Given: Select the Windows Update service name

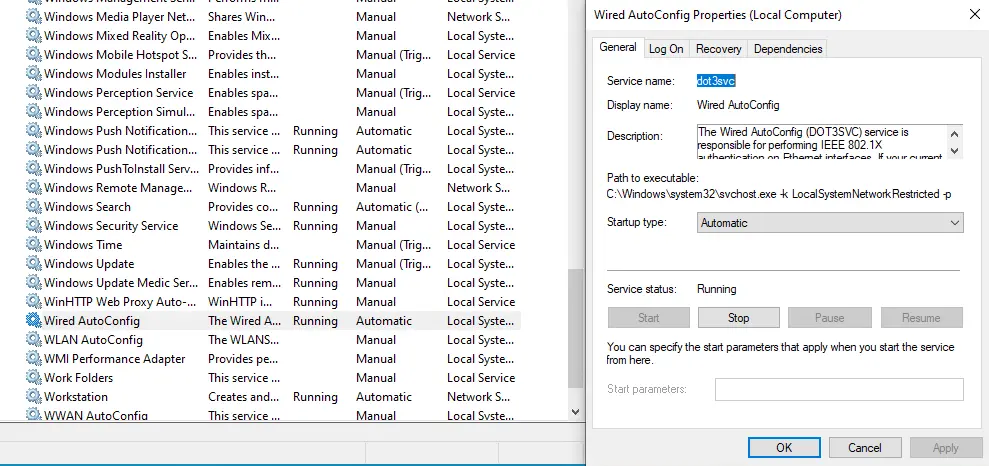Looking at the screenshot, I should (x=89, y=264).
